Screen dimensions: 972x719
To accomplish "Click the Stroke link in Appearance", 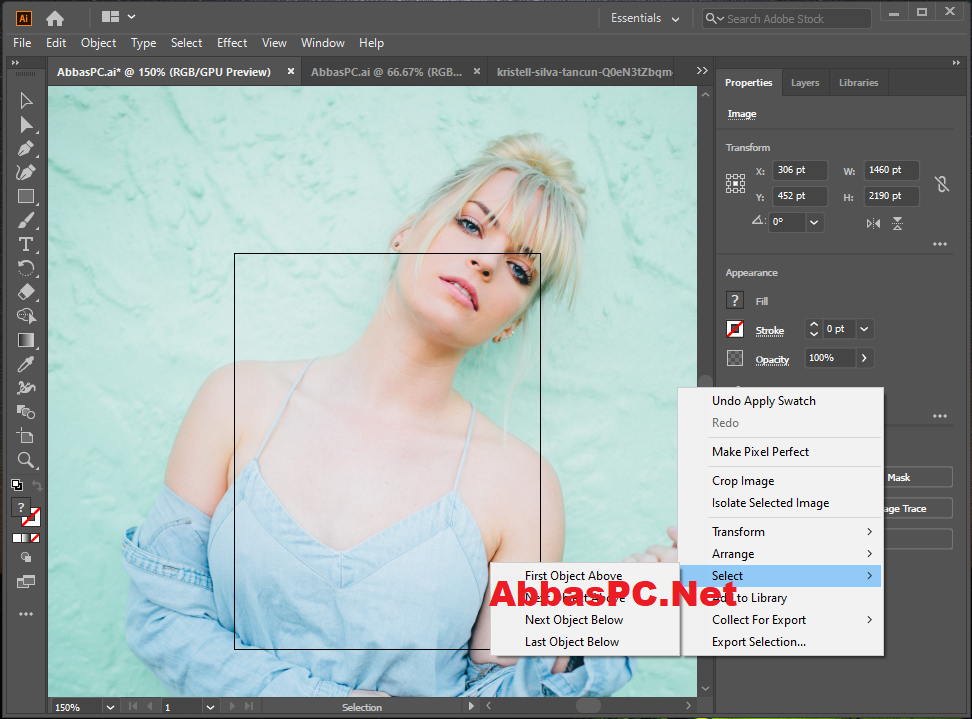I will (x=769, y=331).
